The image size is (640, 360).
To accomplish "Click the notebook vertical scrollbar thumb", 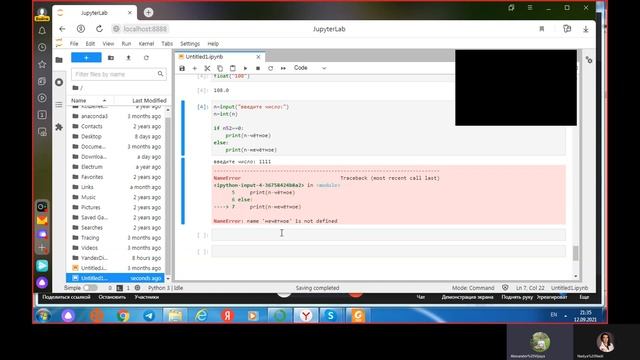I will [x=576, y=253].
